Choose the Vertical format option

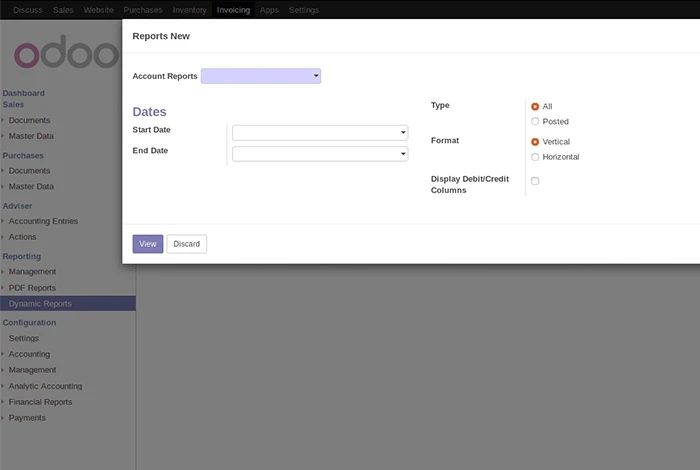click(x=535, y=142)
